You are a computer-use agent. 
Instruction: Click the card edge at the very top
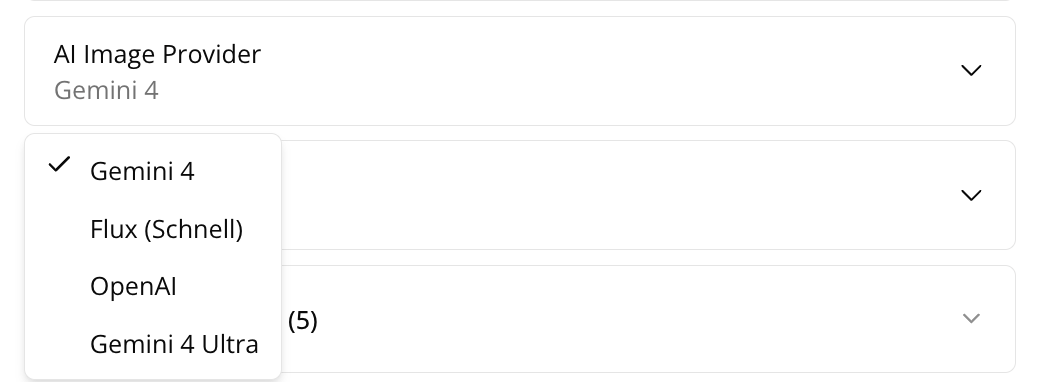tap(520, 1)
